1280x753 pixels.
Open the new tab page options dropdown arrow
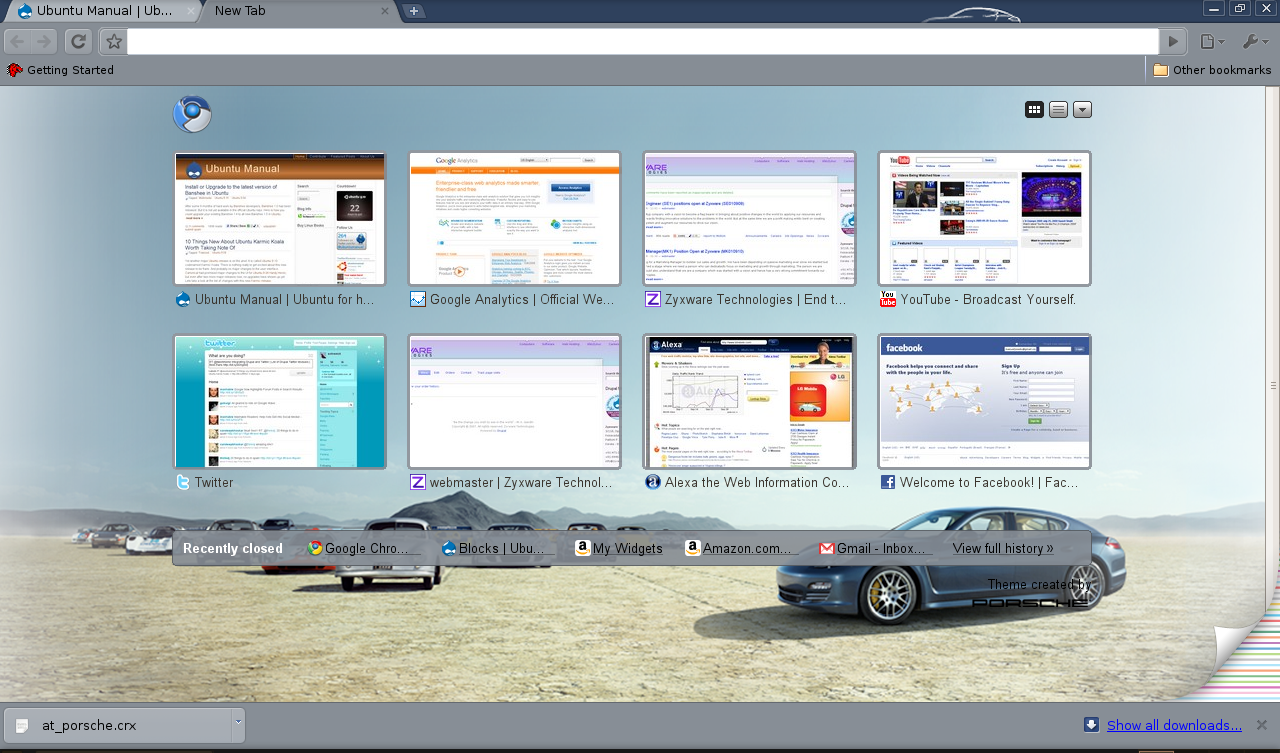click(1081, 109)
